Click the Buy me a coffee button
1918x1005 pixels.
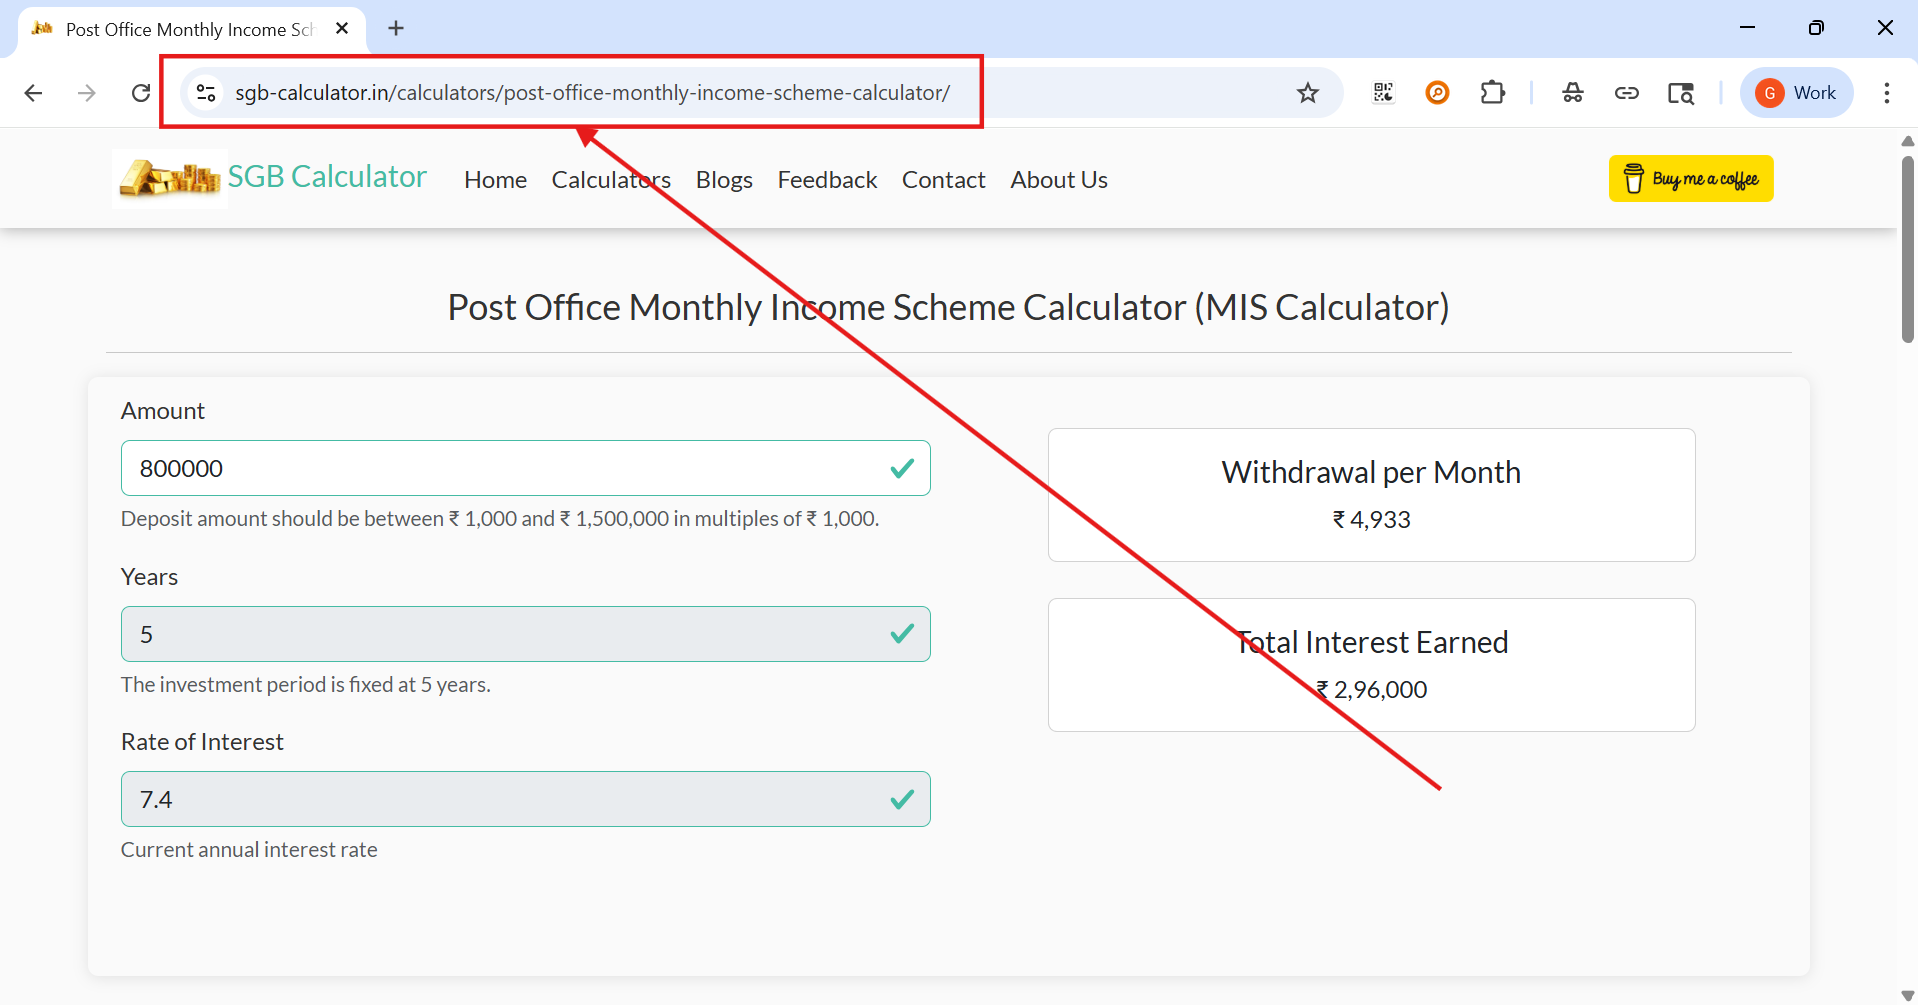1689,178
